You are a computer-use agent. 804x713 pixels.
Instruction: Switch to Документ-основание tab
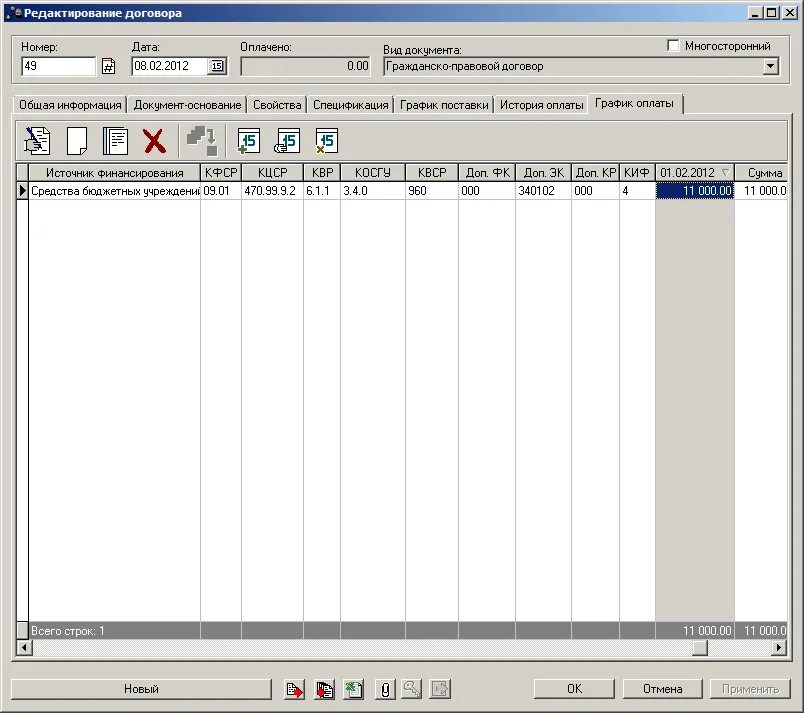(x=187, y=105)
